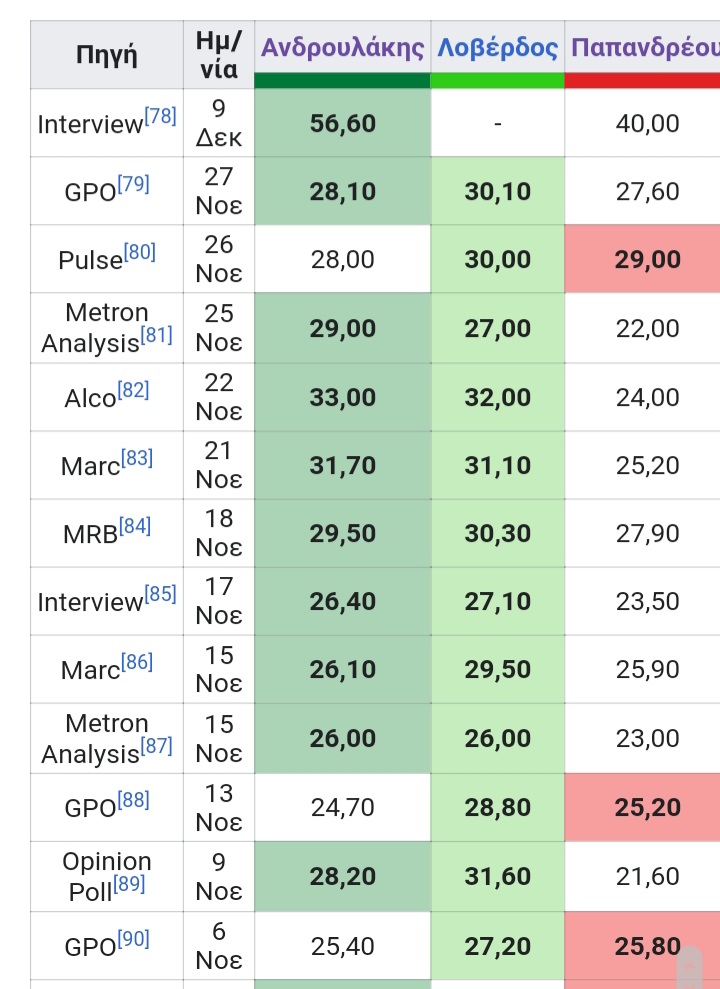This screenshot has width=720, height=989.
Task: Open citation 84 beside MRB
Action: coord(135,526)
